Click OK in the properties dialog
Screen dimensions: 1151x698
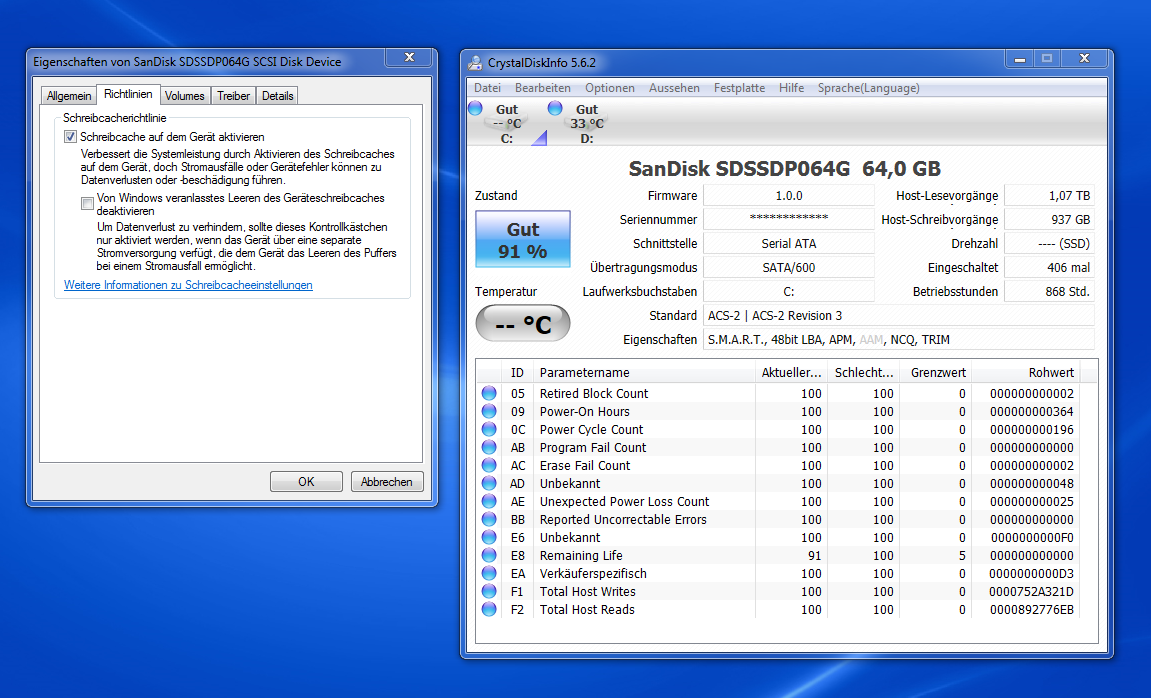(306, 481)
